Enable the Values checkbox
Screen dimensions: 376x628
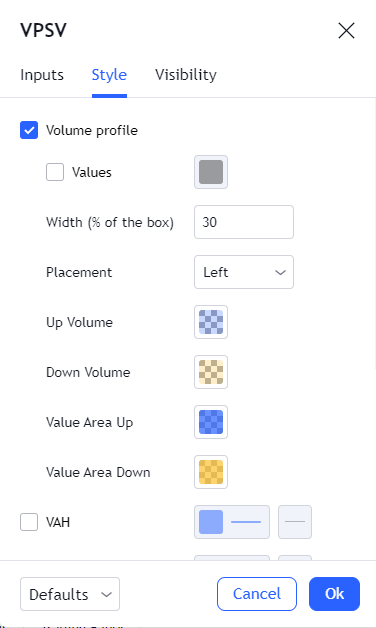55,172
